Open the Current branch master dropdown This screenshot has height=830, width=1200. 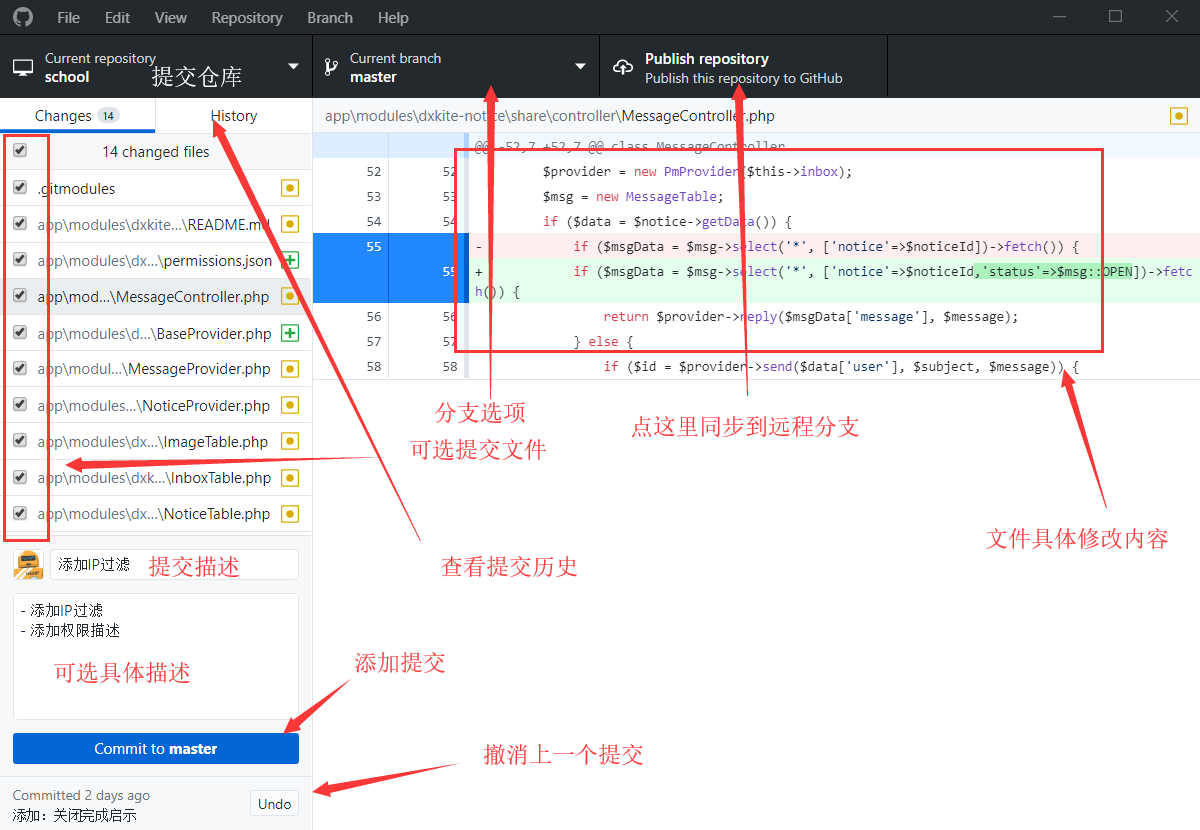pos(455,67)
